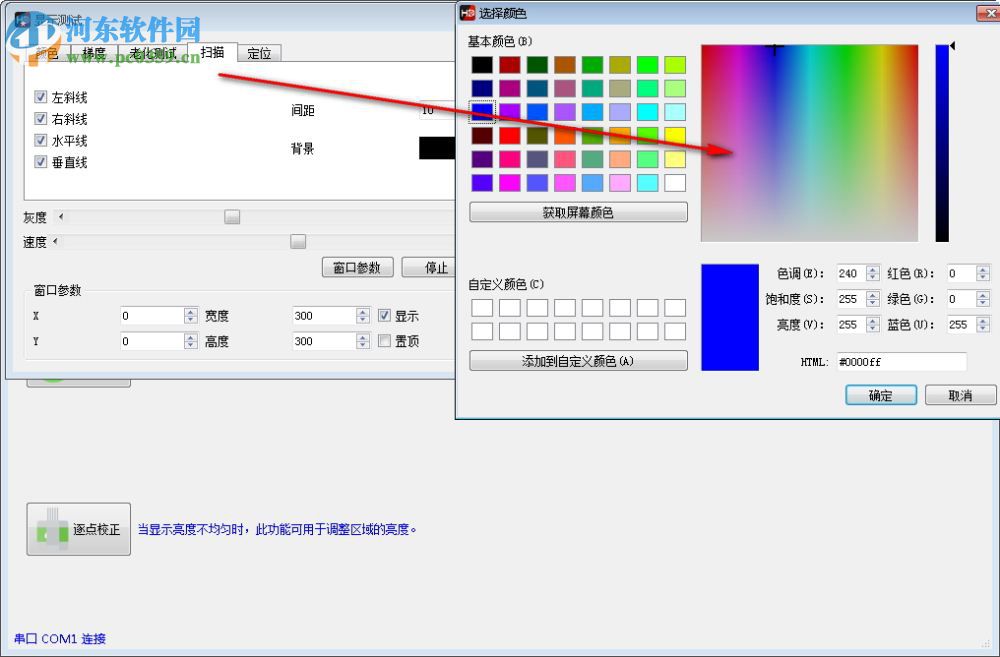This screenshot has height=657, width=1000.
Task: Open the 颜色 tab
Action: coord(47,53)
